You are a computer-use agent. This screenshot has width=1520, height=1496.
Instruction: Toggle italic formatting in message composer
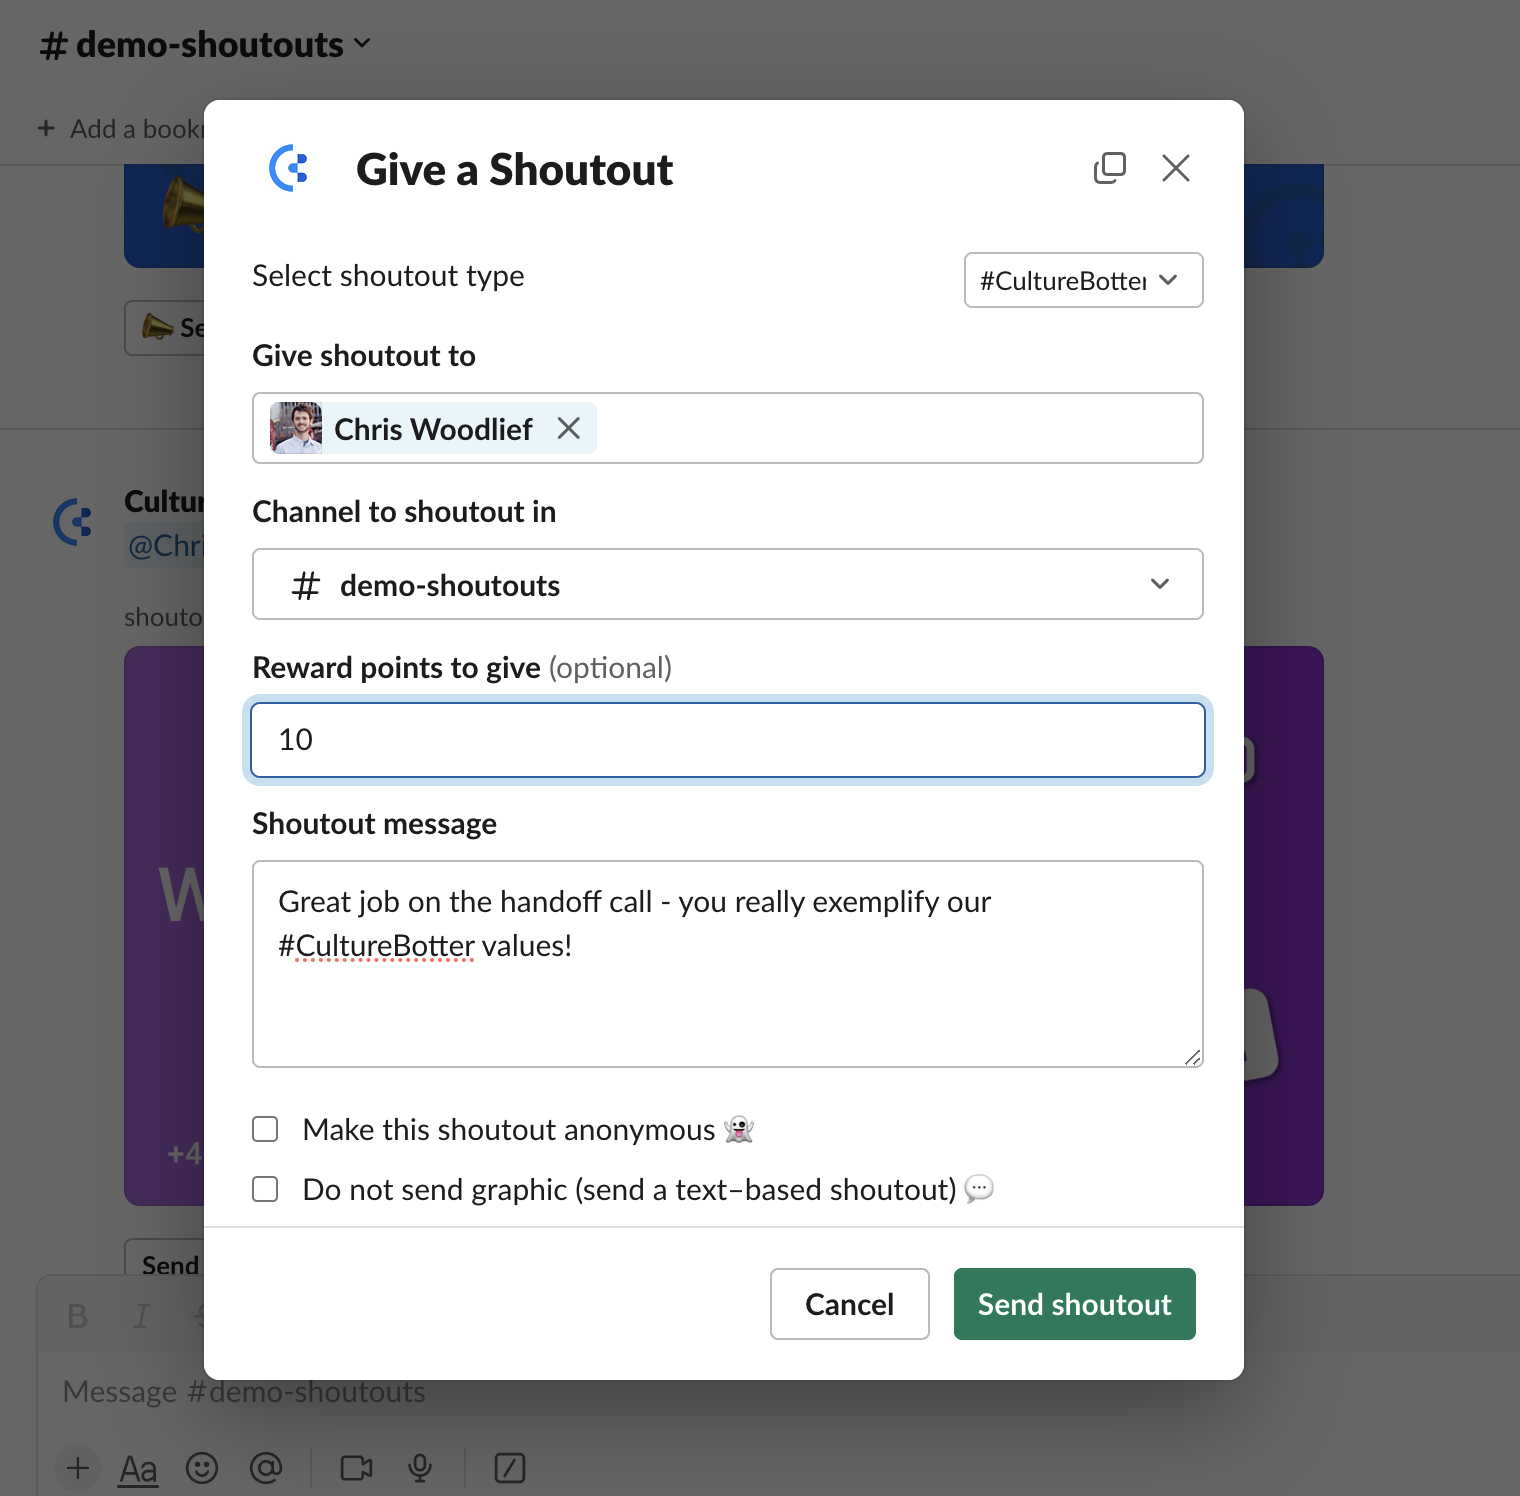tap(142, 1316)
